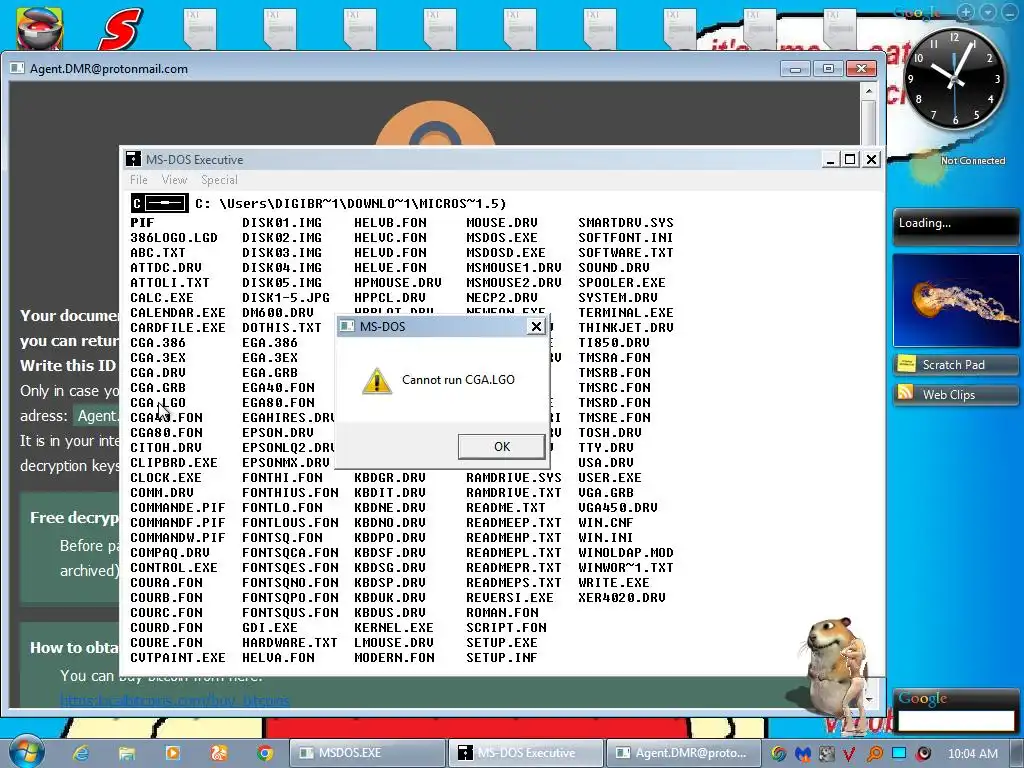
Task: Select REVERSI.EXE in the file list
Action: 510,598
